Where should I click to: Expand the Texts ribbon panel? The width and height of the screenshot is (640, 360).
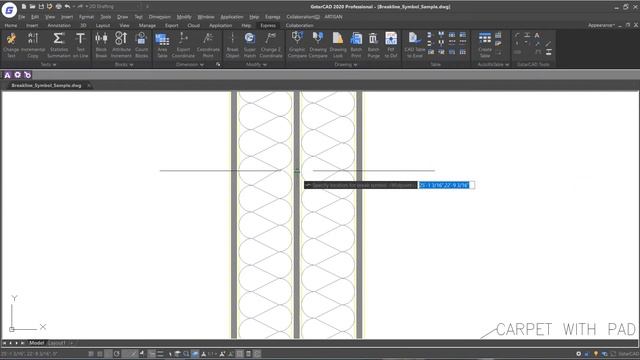(49, 64)
